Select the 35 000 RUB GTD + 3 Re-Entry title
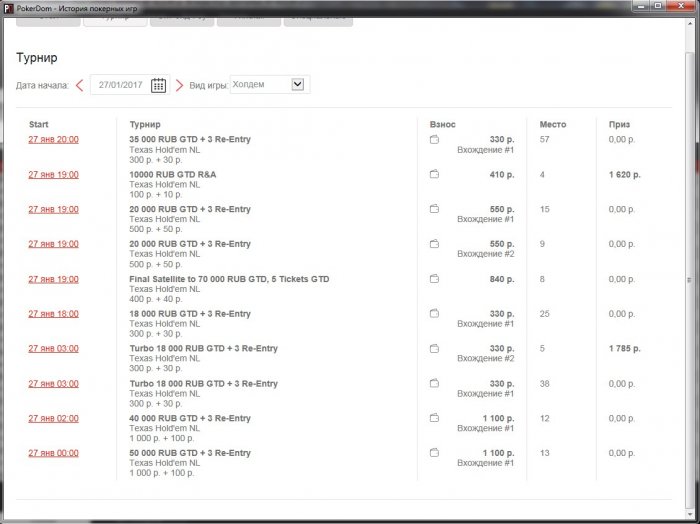 click(190, 139)
